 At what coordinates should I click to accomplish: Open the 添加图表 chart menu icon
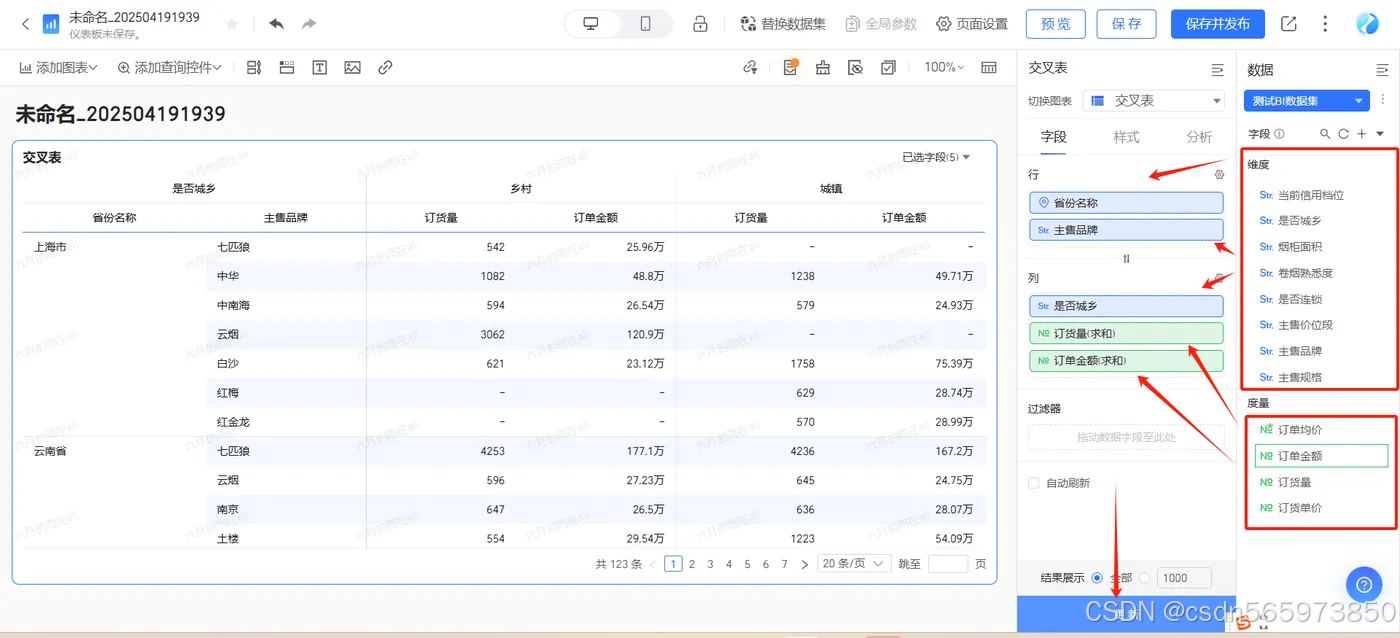click(x=25, y=67)
